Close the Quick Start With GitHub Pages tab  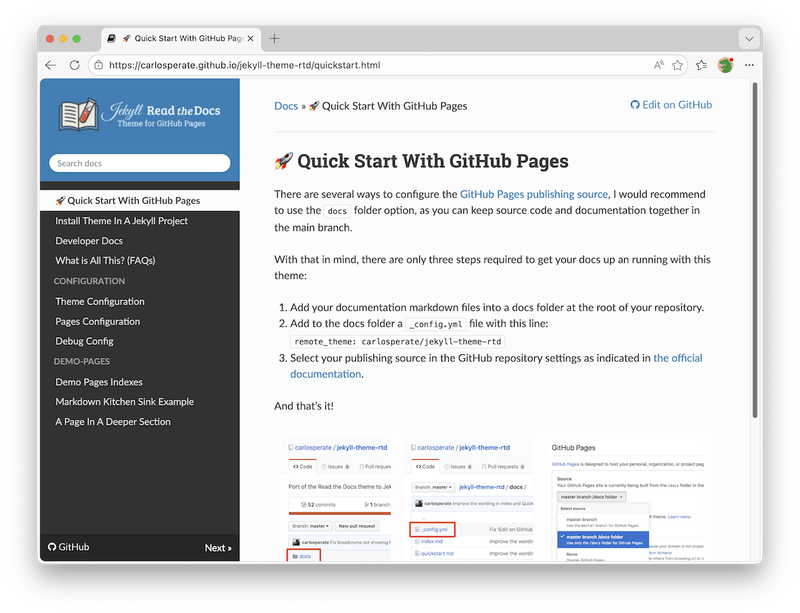[x=251, y=38]
